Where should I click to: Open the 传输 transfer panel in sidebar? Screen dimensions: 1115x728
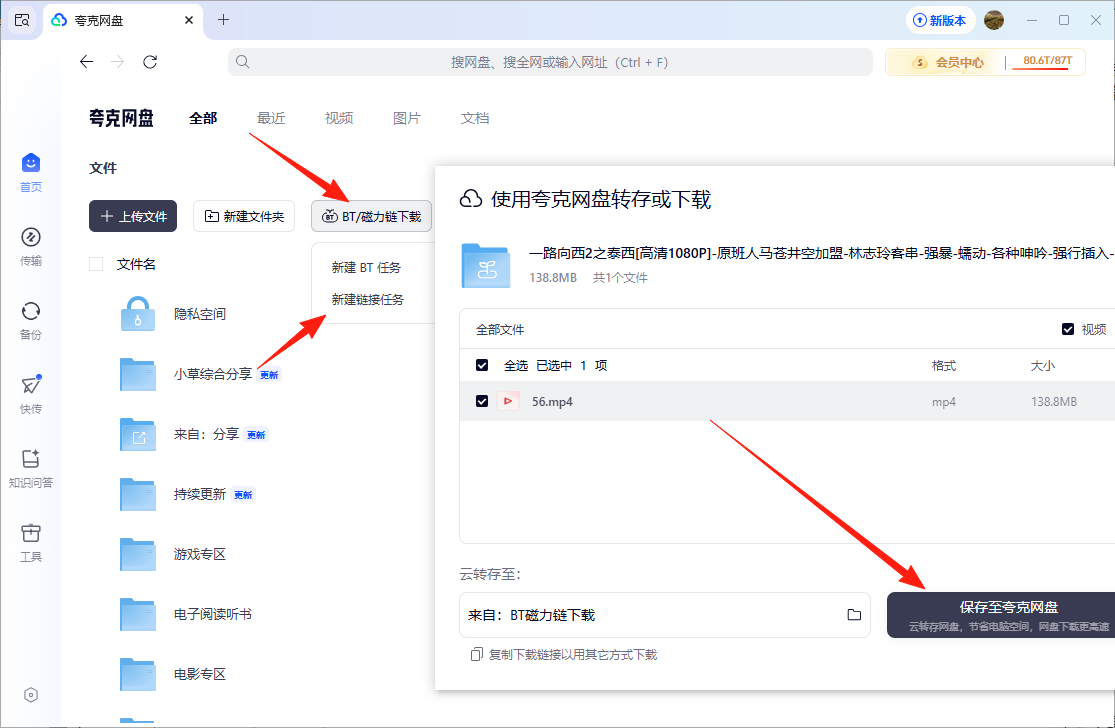click(x=30, y=245)
